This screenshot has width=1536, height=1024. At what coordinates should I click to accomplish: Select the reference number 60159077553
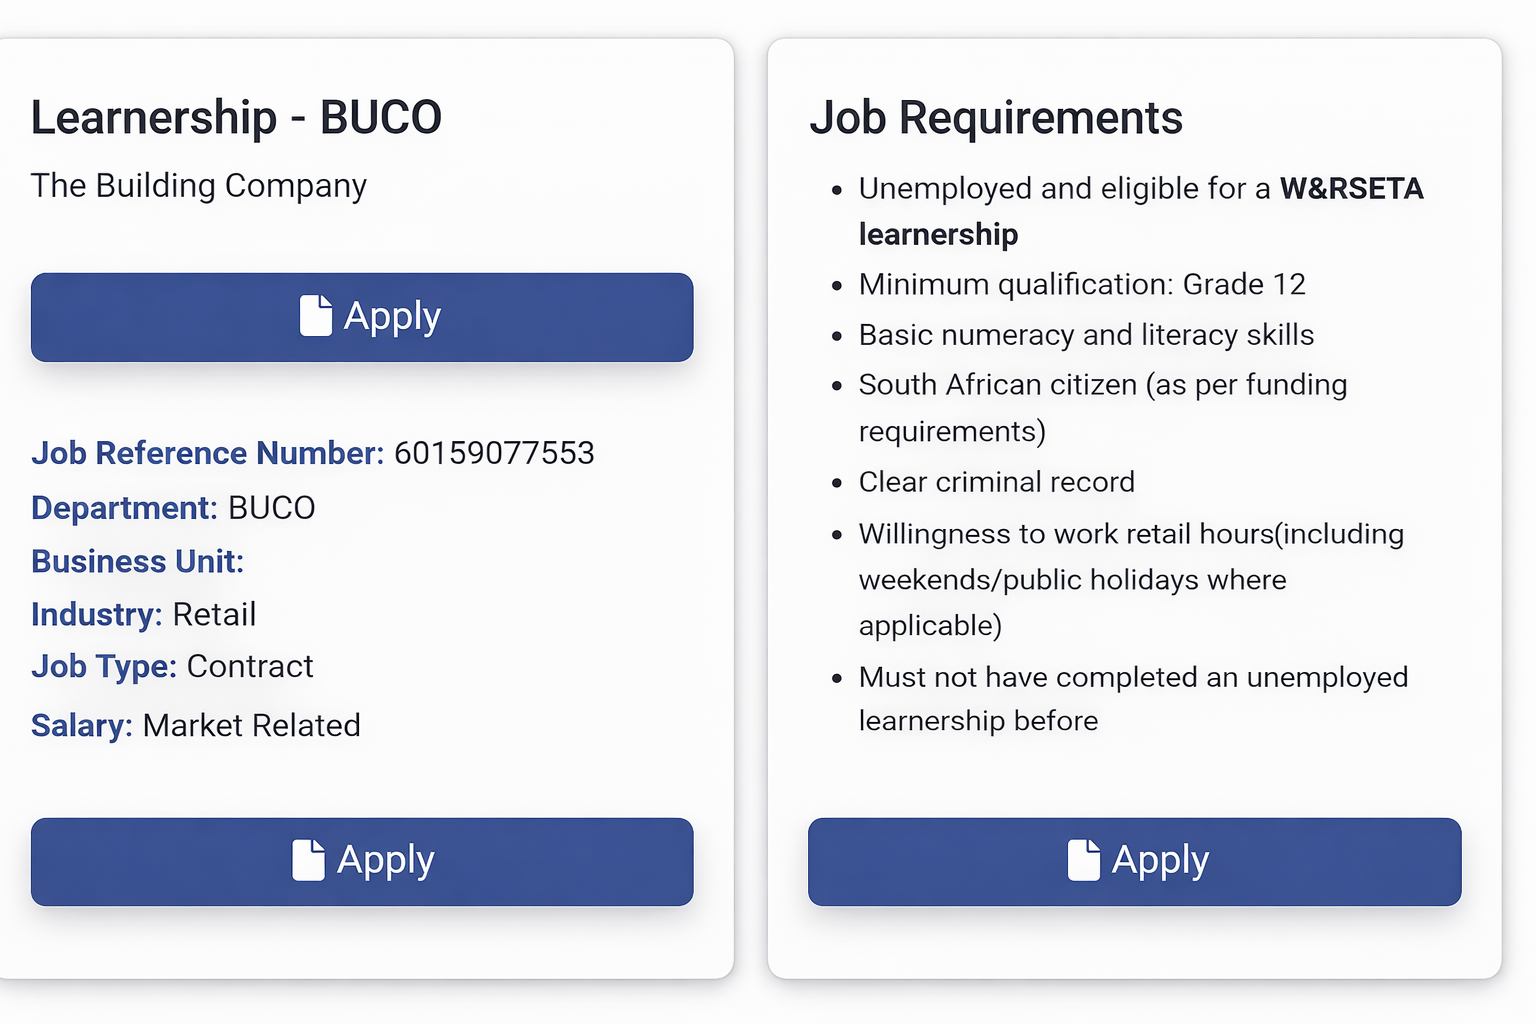[x=494, y=453]
